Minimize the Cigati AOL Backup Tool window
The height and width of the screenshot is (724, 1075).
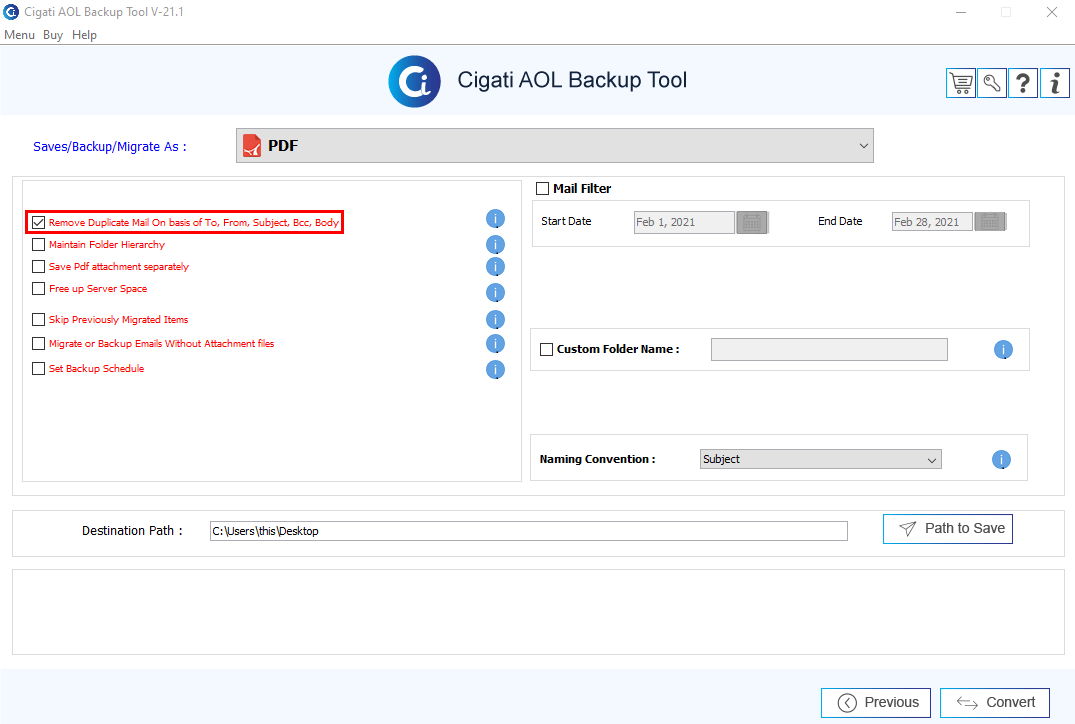[x=961, y=12]
